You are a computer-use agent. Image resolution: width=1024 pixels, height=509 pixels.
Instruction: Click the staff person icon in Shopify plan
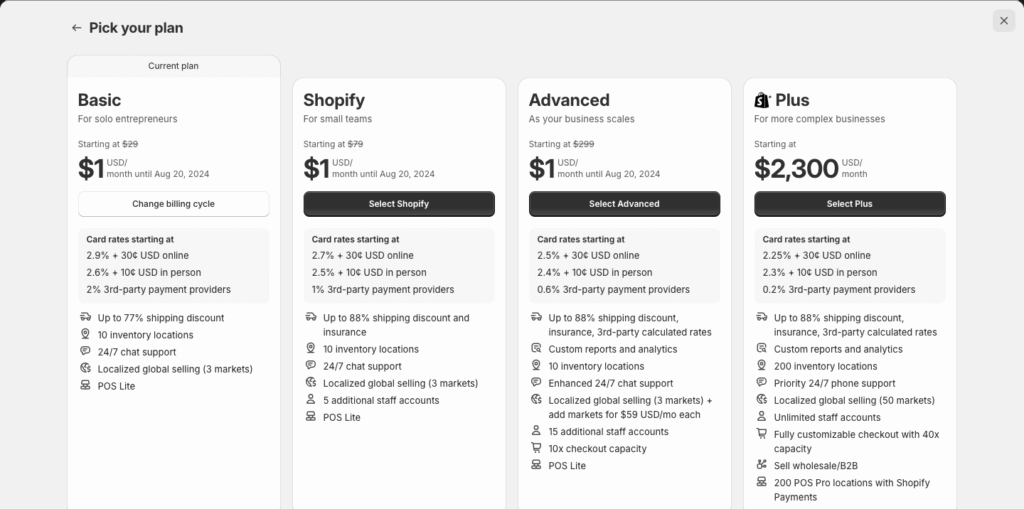pyautogui.click(x=311, y=400)
